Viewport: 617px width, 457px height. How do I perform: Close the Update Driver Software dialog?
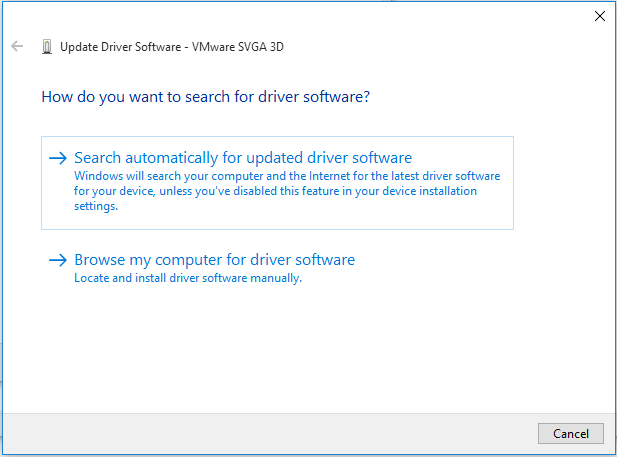(599, 16)
